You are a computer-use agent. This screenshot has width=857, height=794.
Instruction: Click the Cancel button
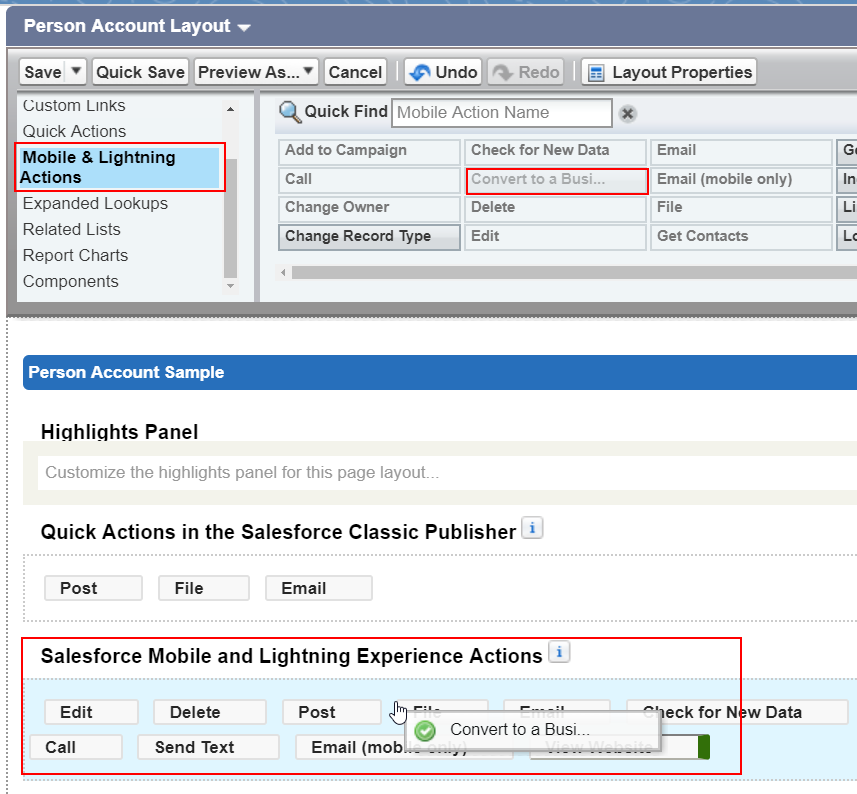(355, 71)
